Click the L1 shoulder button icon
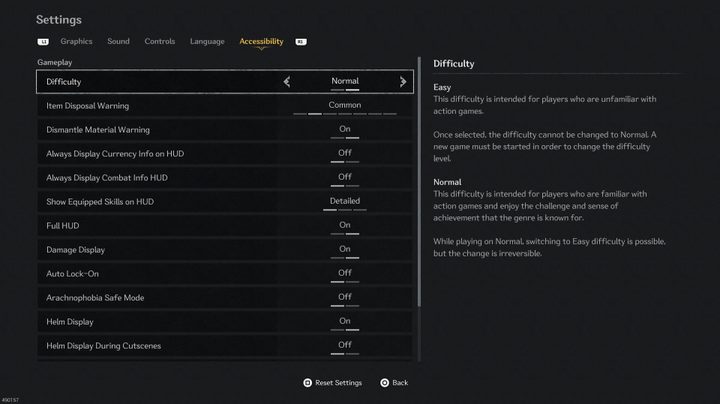Image resolution: width=720 pixels, height=404 pixels. [x=43, y=42]
